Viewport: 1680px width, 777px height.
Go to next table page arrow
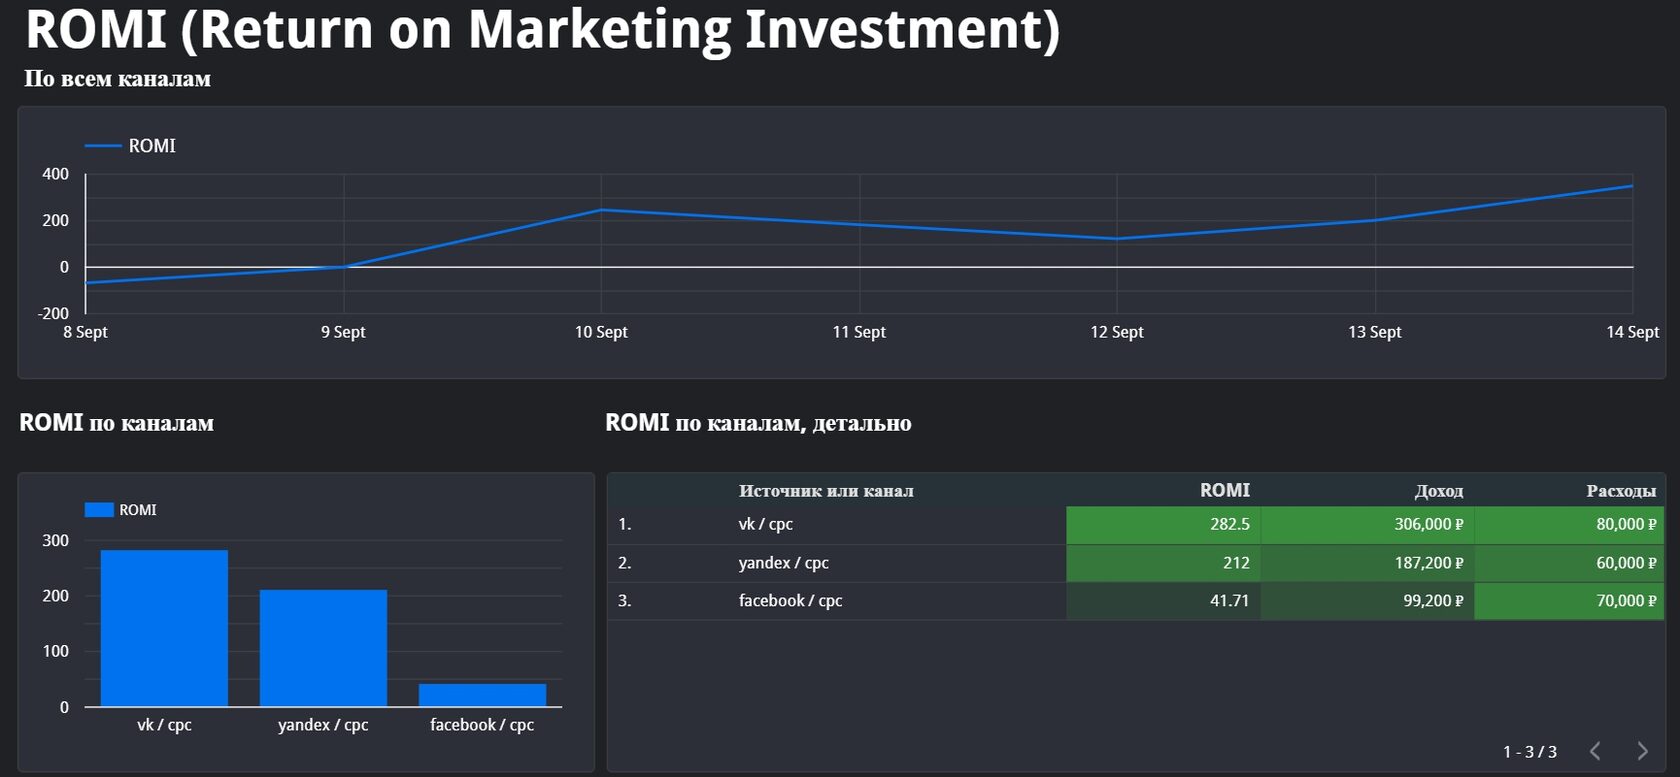[1642, 751]
